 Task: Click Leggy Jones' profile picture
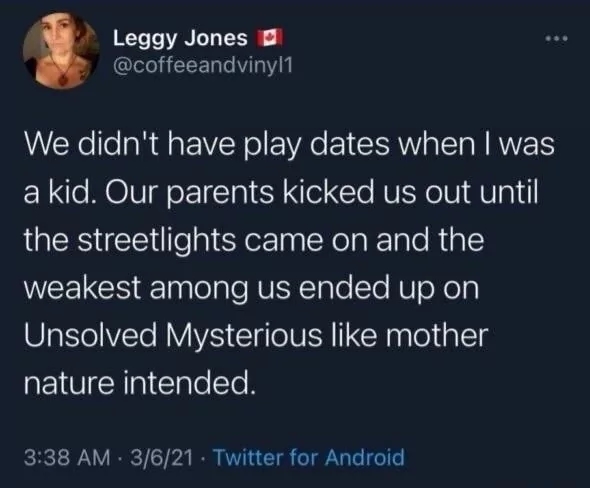pyautogui.click(x=61, y=50)
